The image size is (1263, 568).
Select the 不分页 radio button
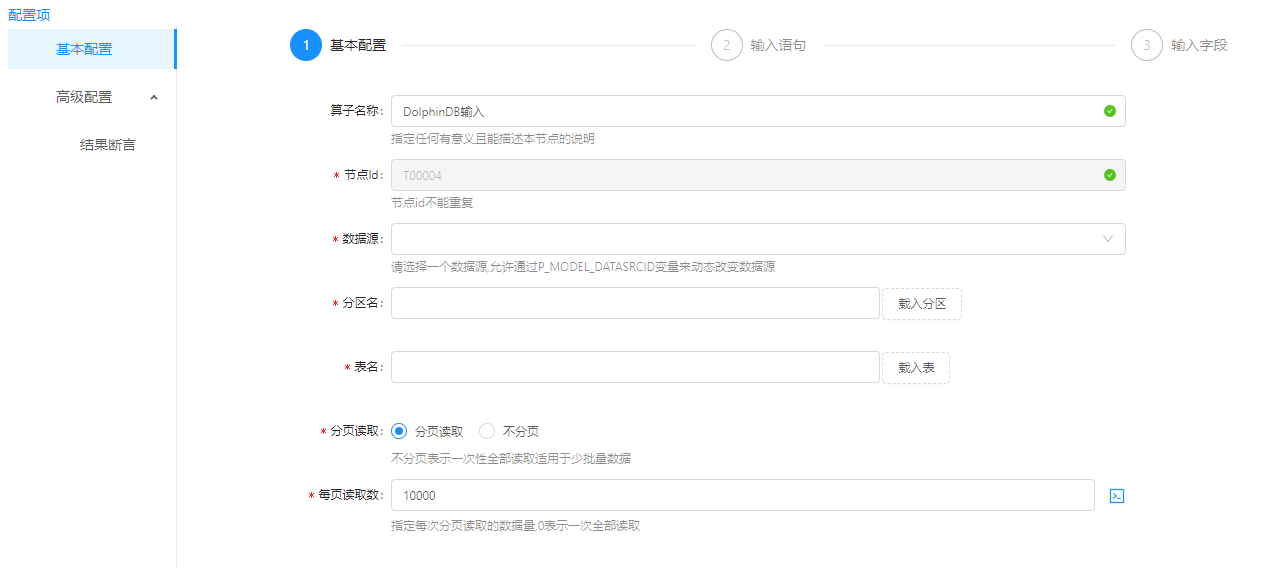[487, 431]
